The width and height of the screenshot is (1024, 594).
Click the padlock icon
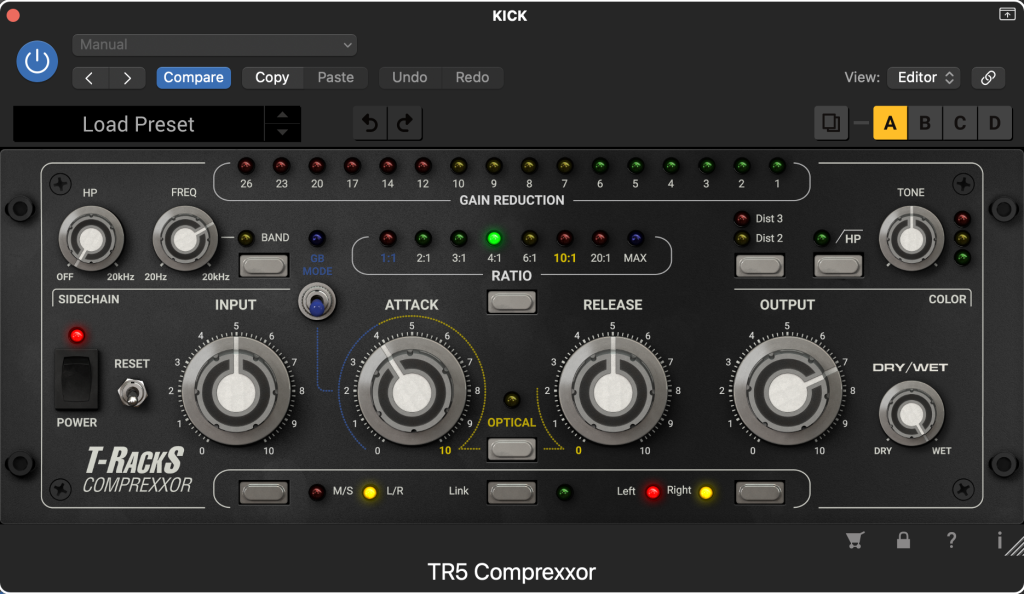903,541
